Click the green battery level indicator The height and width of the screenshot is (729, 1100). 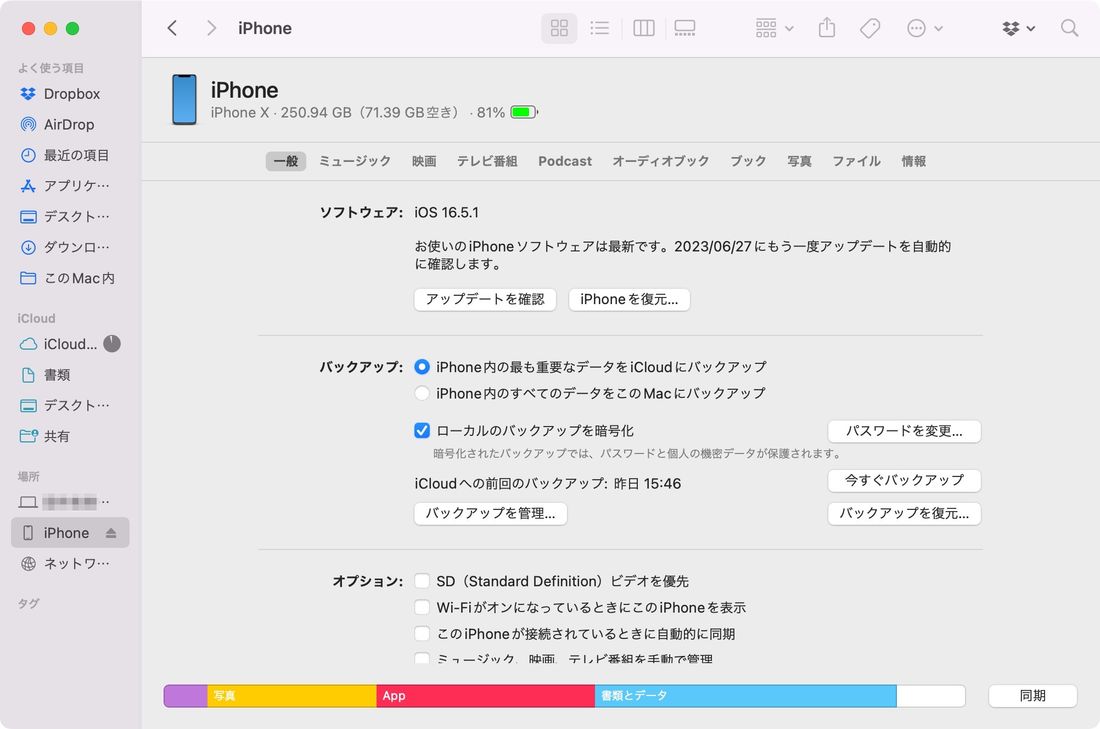pyautogui.click(x=524, y=112)
